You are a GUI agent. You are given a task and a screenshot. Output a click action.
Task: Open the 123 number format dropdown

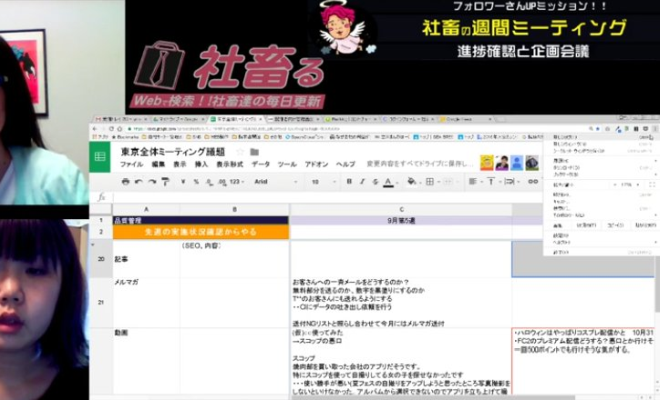coord(236,182)
